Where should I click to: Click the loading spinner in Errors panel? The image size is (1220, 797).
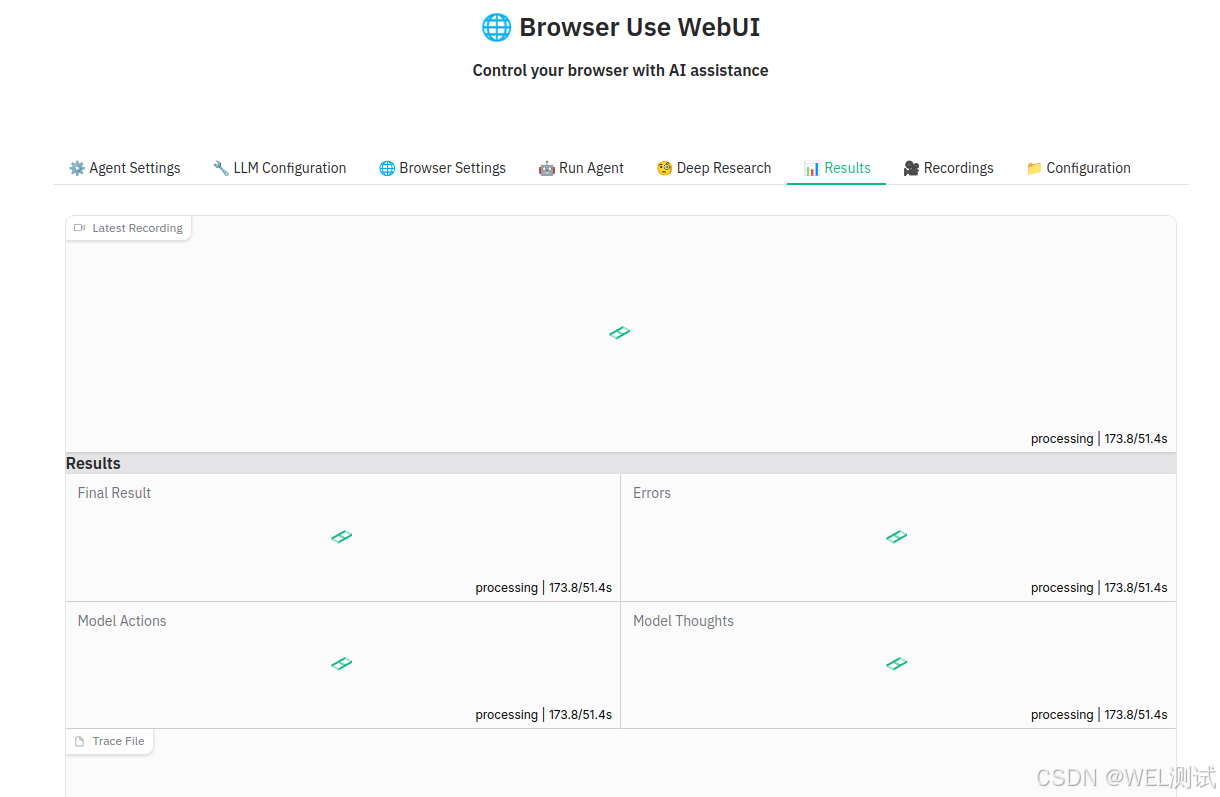click(897, 537)
